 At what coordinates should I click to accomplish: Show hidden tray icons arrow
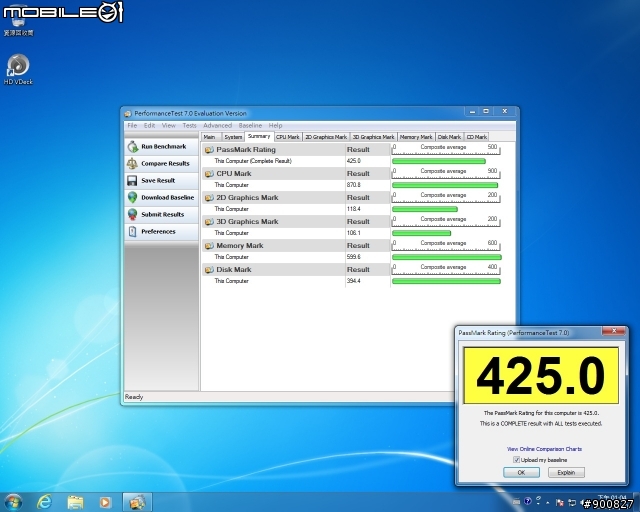[x=548, y=503]
